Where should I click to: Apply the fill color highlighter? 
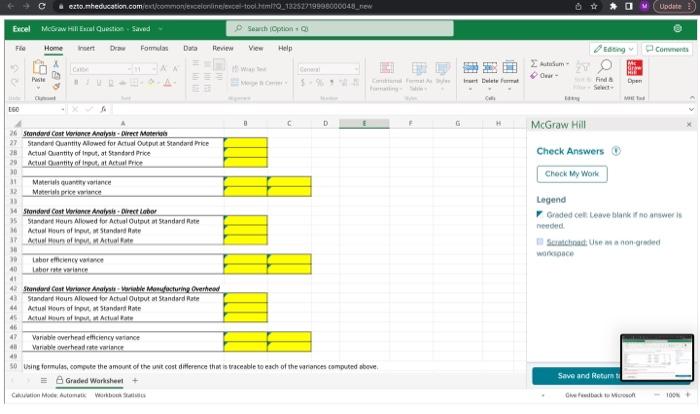(x=151, y=83)
